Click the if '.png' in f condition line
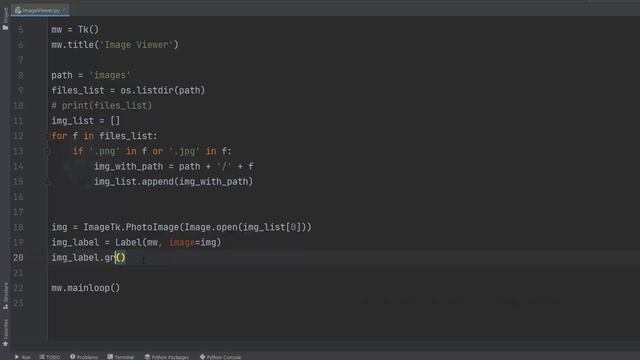The width and height of the screenshot is (640, 360). [152, 151]
